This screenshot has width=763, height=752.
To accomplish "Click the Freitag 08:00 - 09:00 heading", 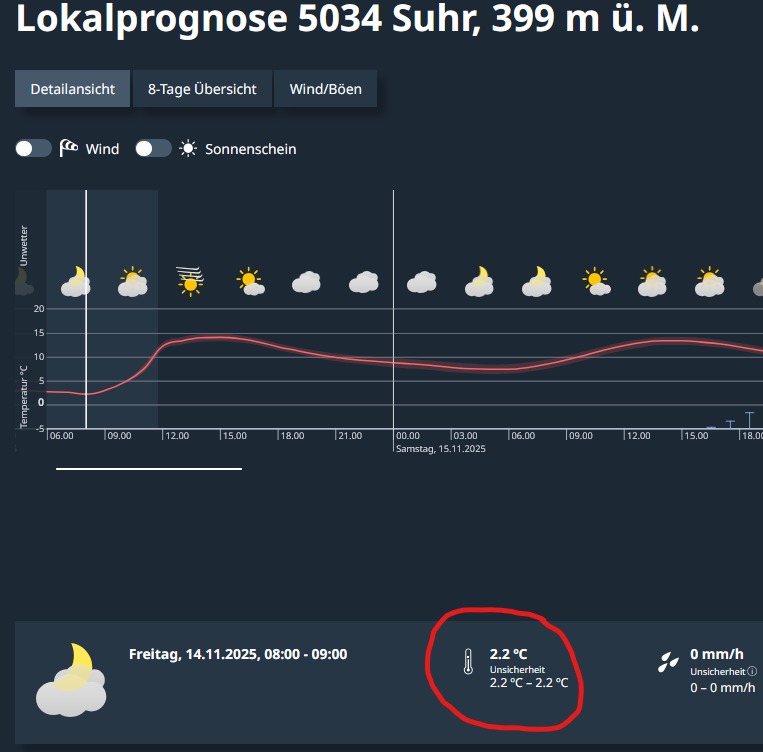I will tap(238, 654).
